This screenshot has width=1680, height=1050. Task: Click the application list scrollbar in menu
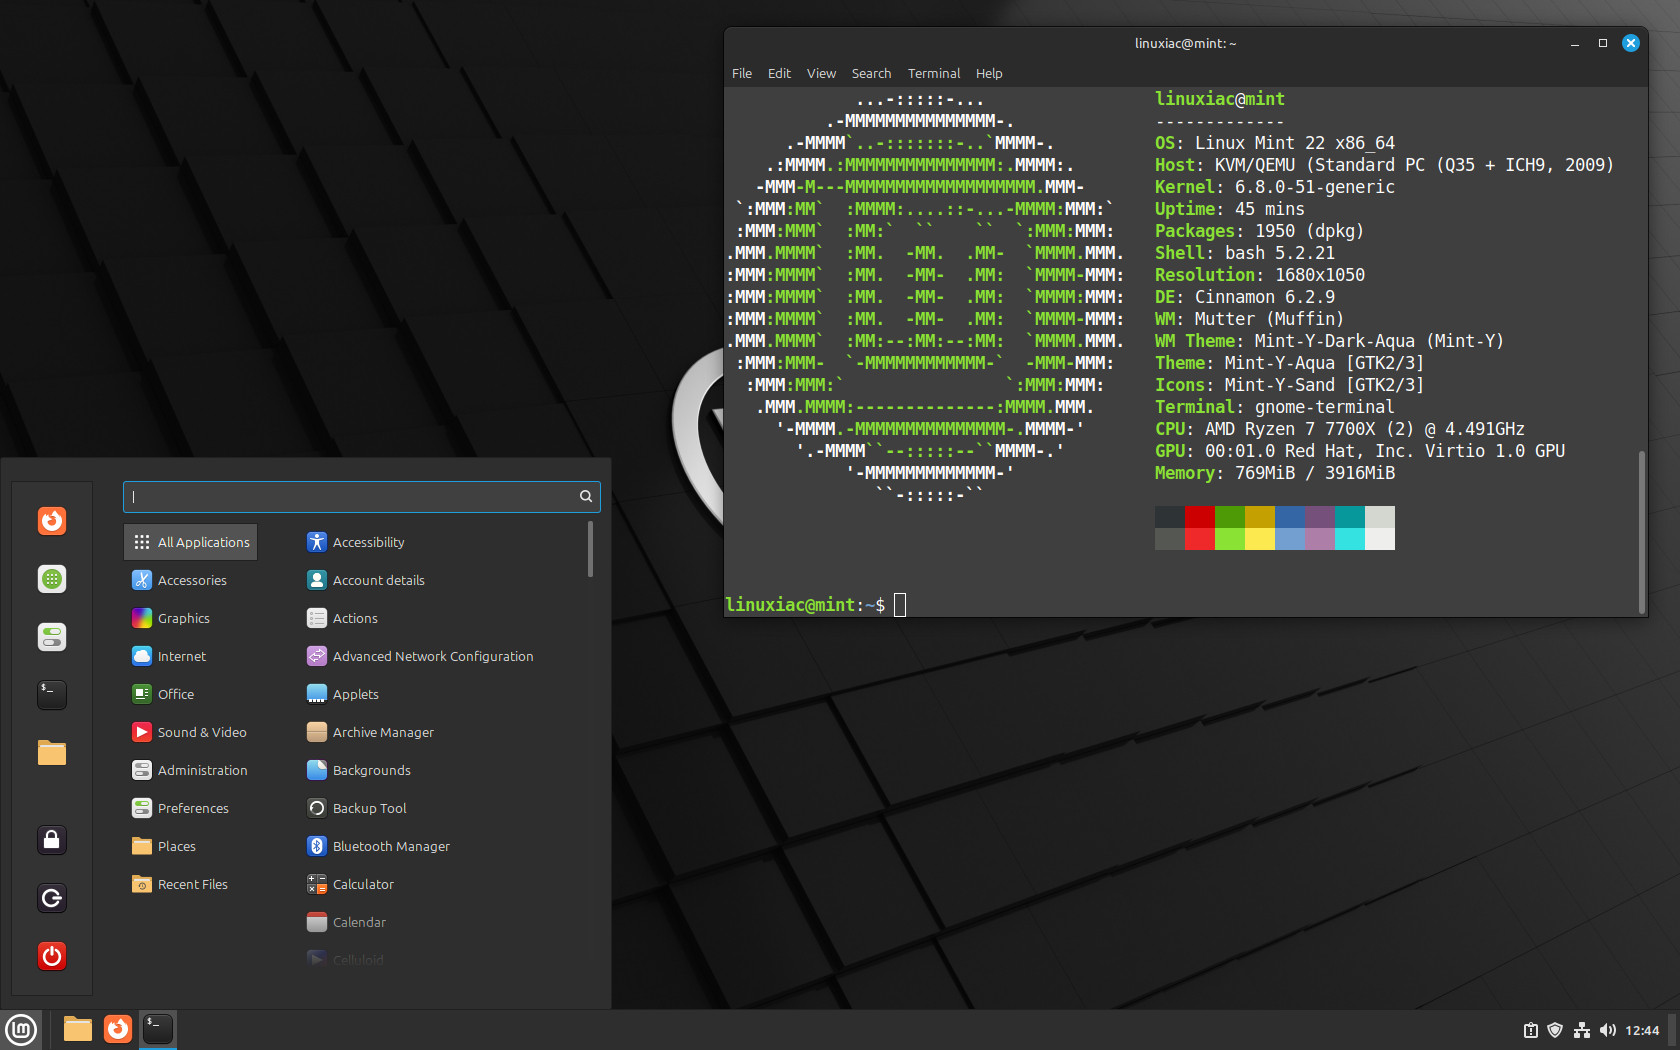(x=591, y=550)
